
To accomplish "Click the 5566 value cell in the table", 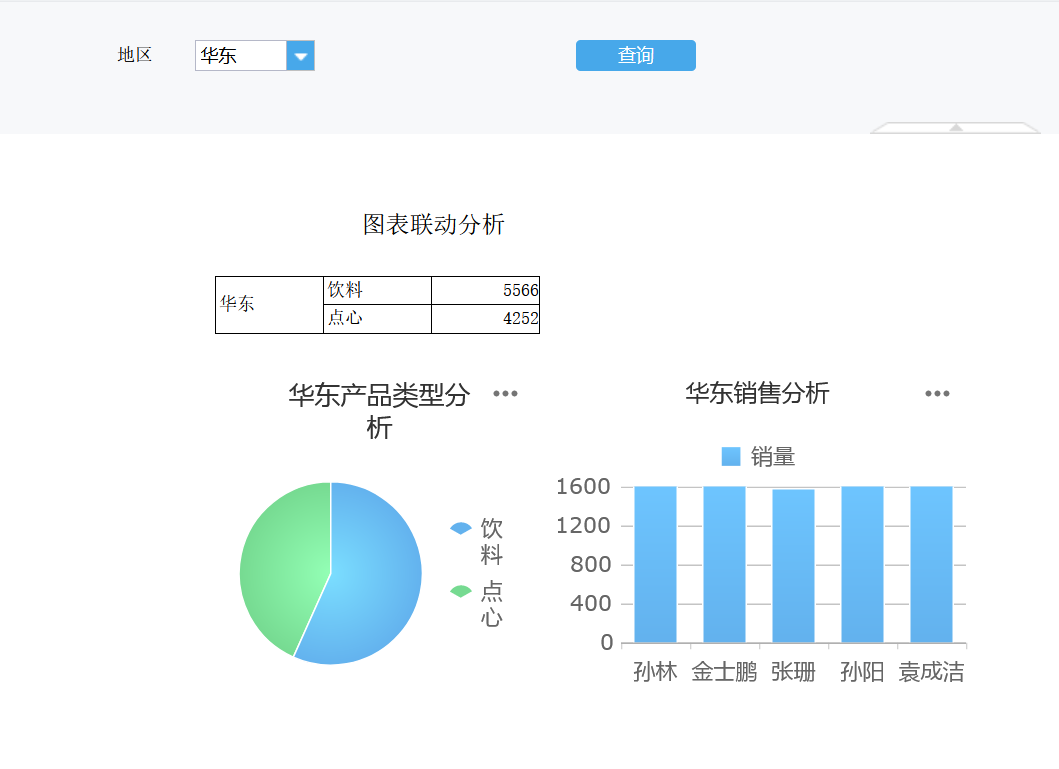I will [486, 290].
